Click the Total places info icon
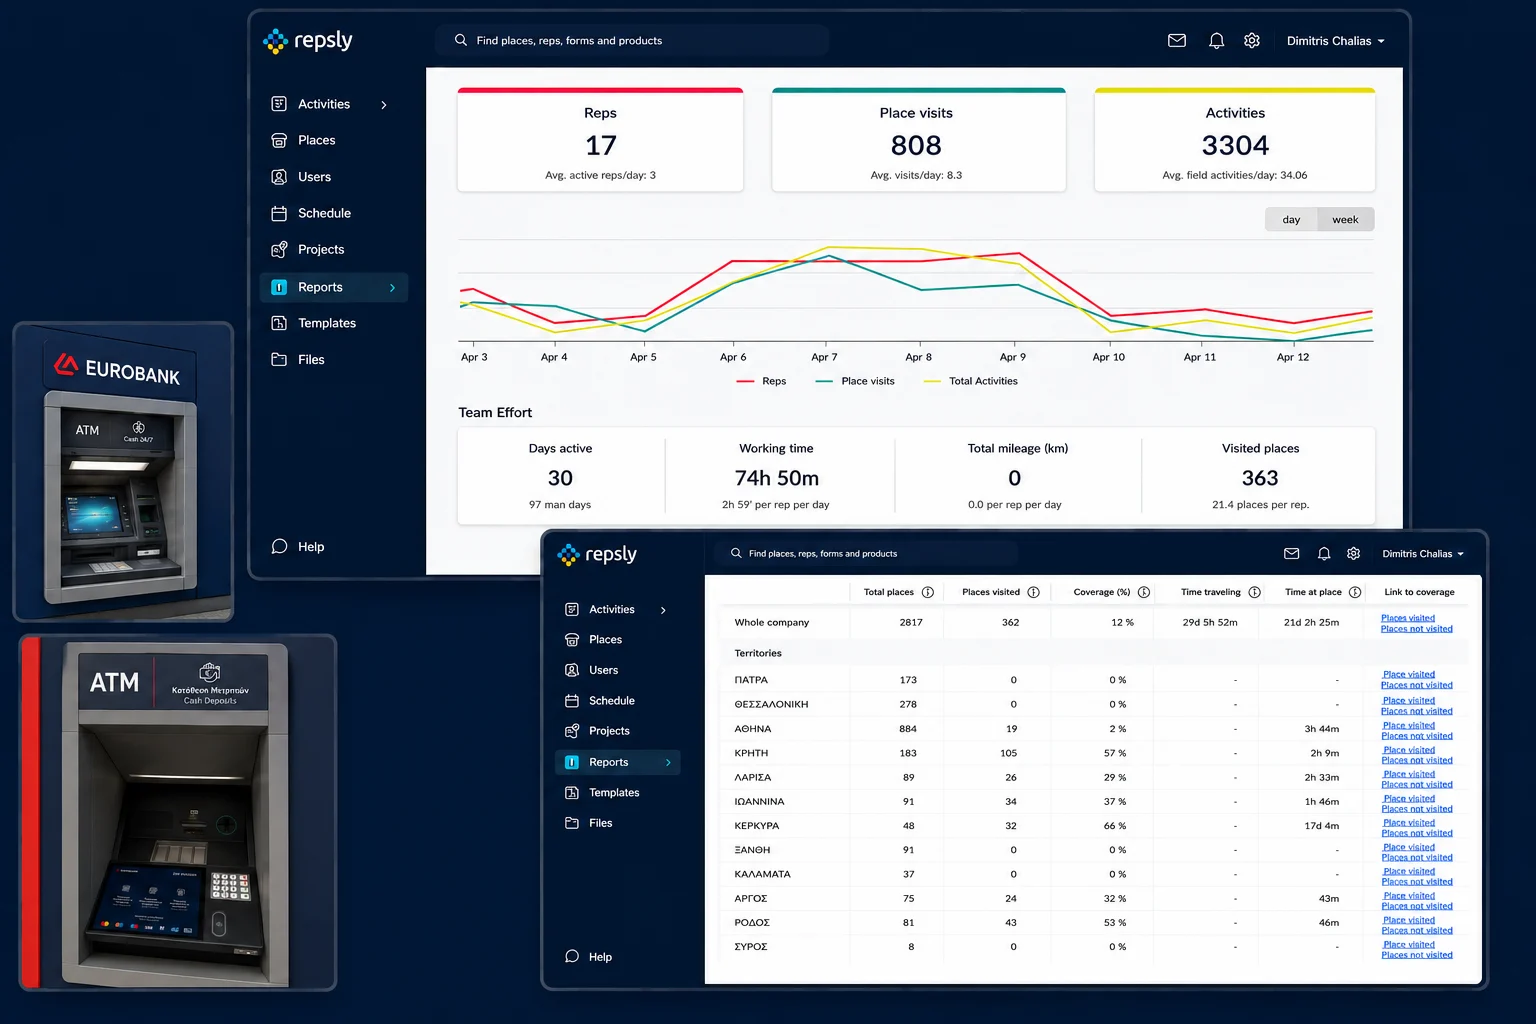 (x=928, y=592)
